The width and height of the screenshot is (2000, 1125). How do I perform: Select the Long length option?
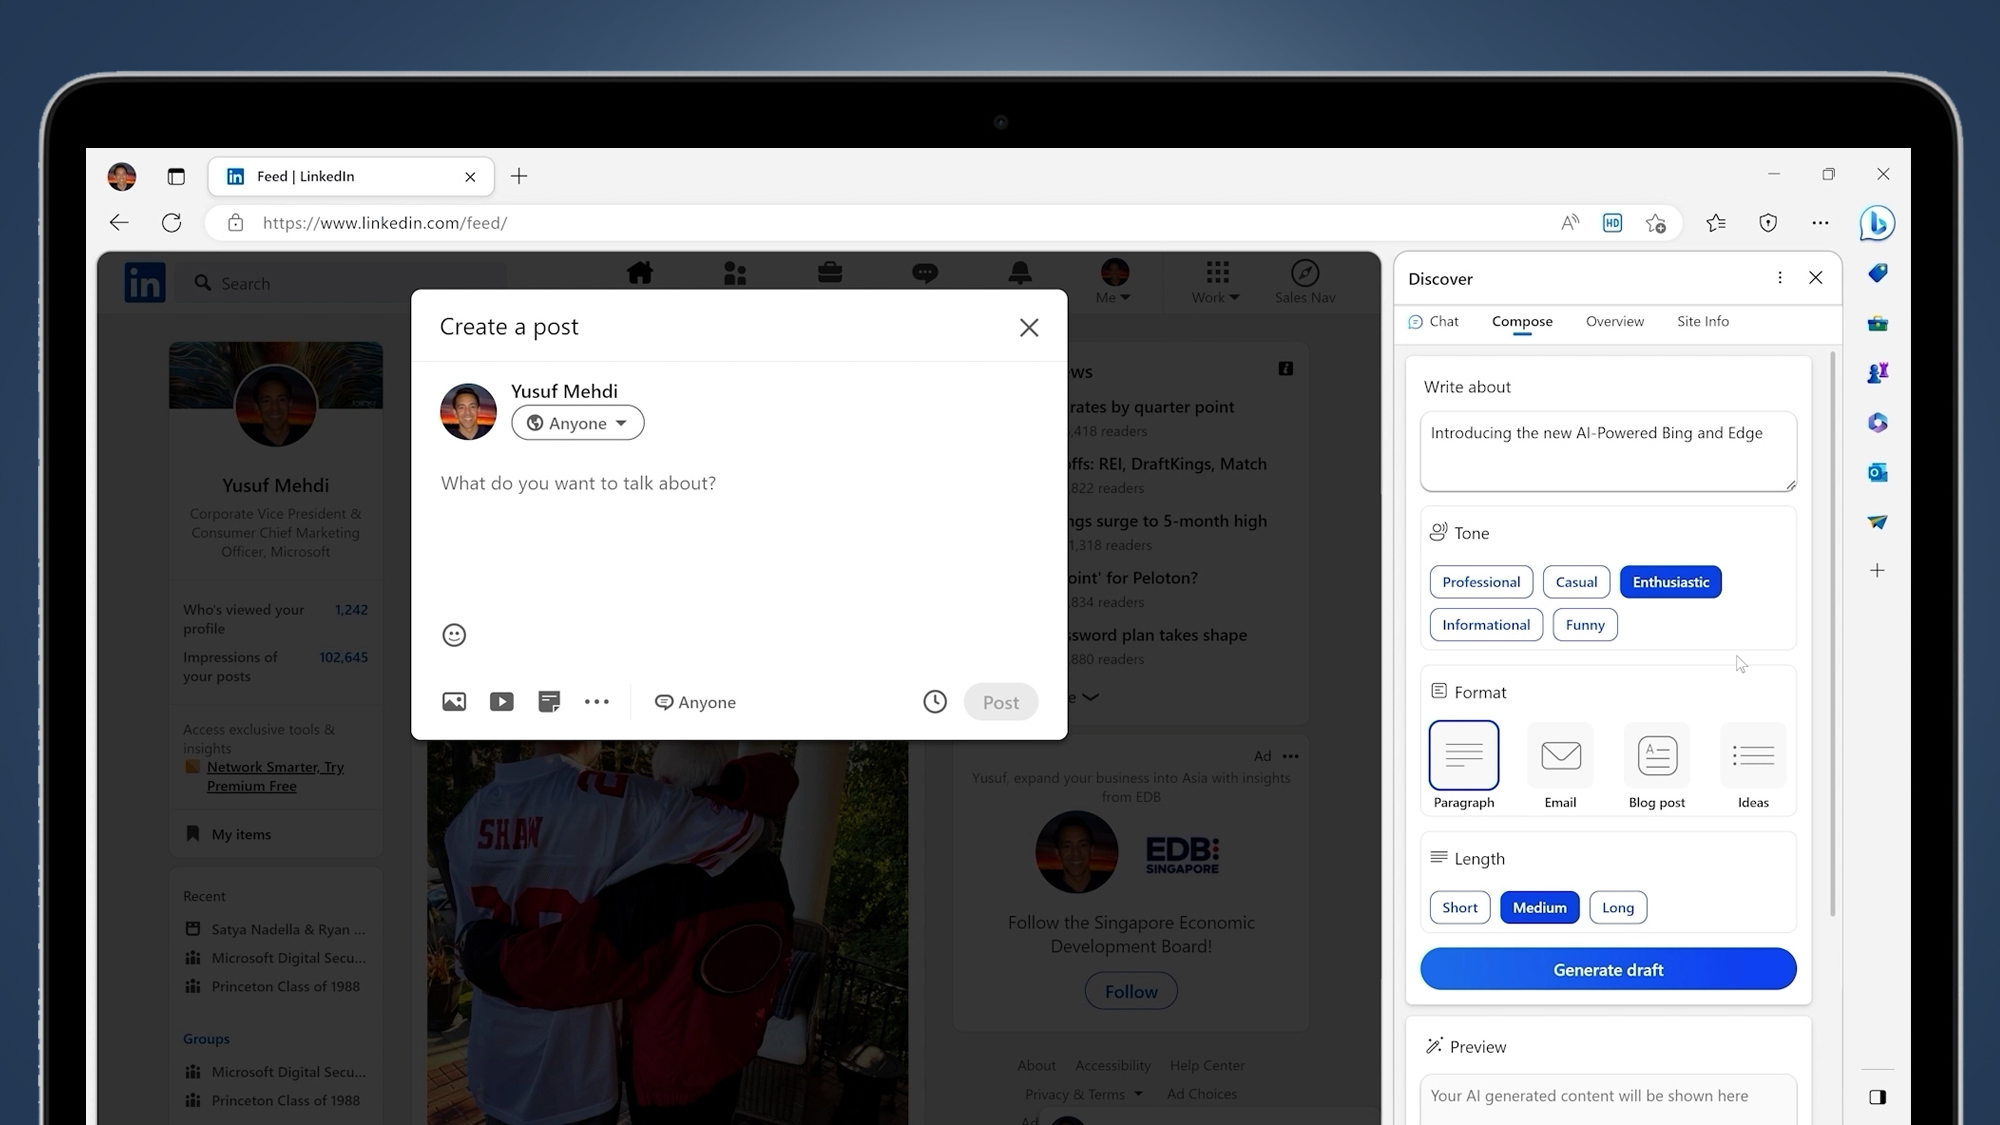(1617, 905)
